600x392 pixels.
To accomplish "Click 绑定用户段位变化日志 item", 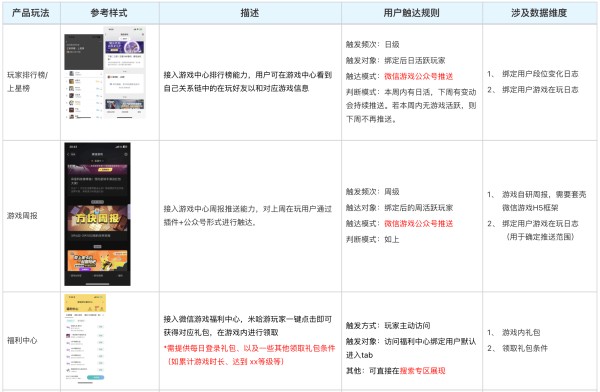I will click(x=540, y=74).
